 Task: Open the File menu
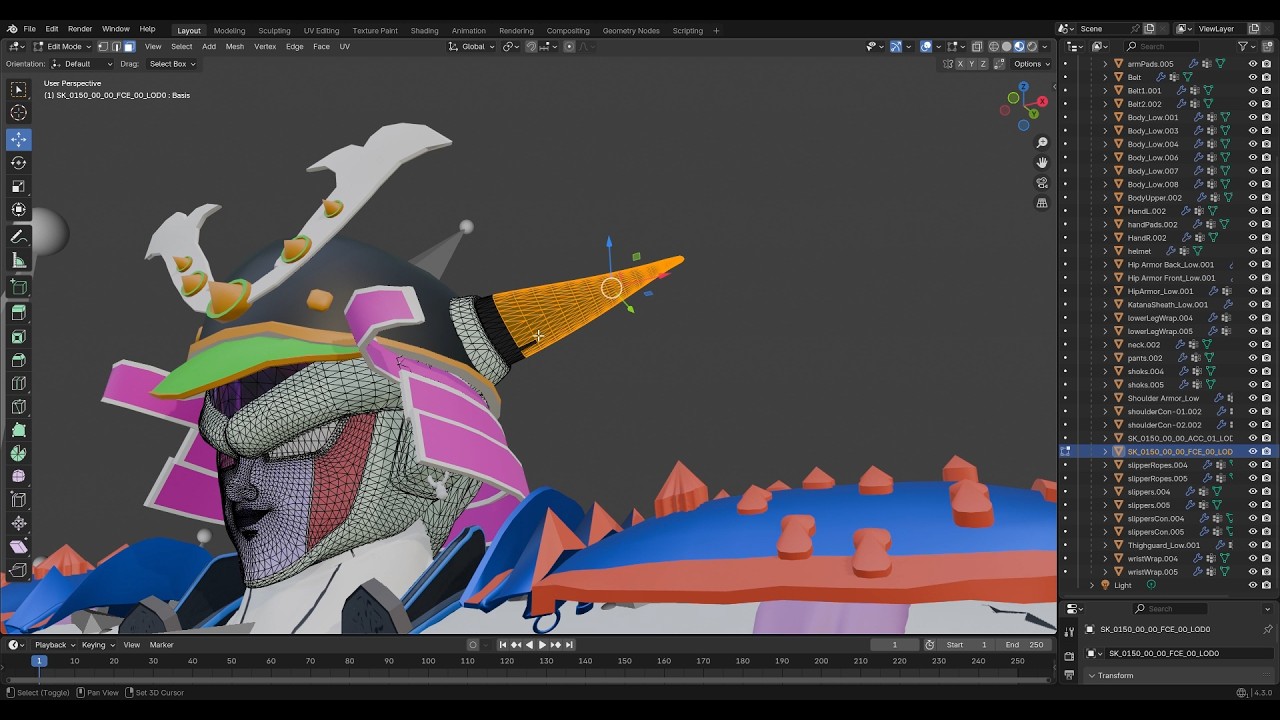[30, 29]
